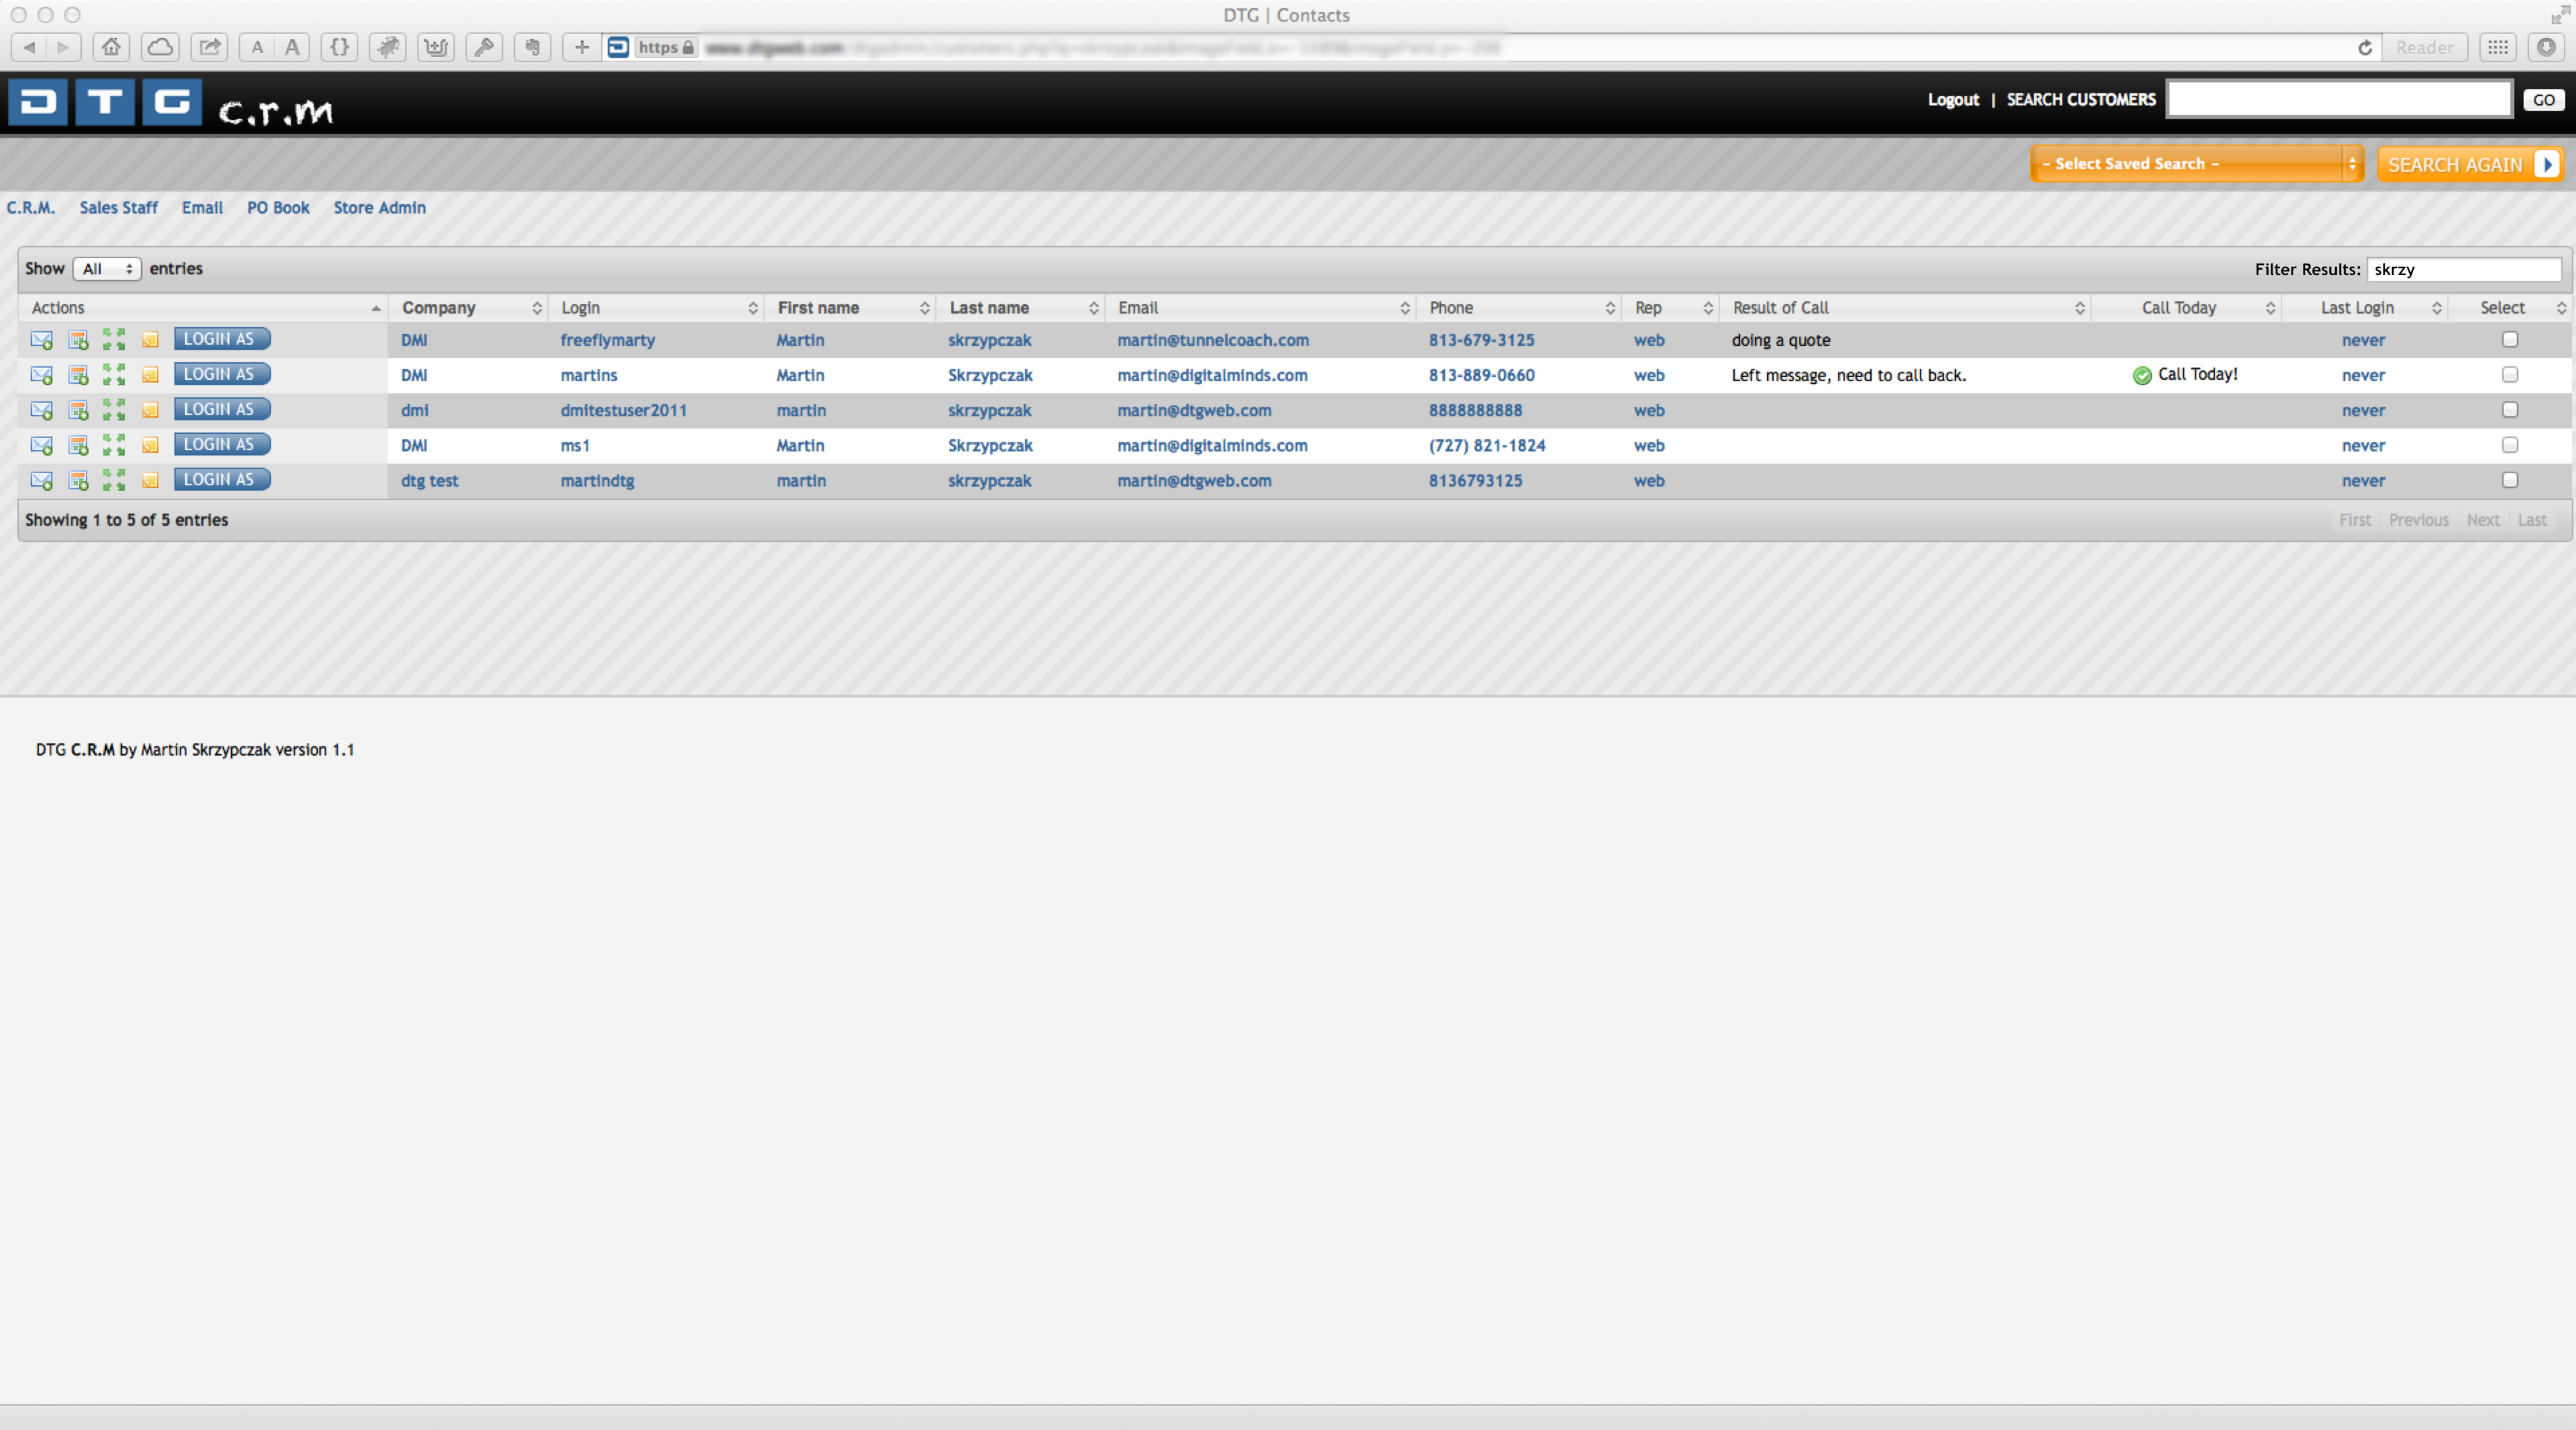Screen dimensions: 2576x1430
Task: Go back with browser back arrow
Action: point(29,47)
